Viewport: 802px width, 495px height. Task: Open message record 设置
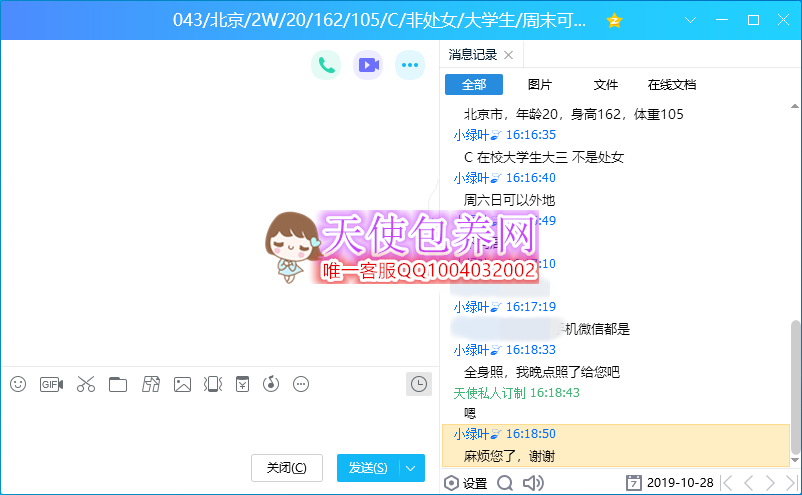(465, 483)
